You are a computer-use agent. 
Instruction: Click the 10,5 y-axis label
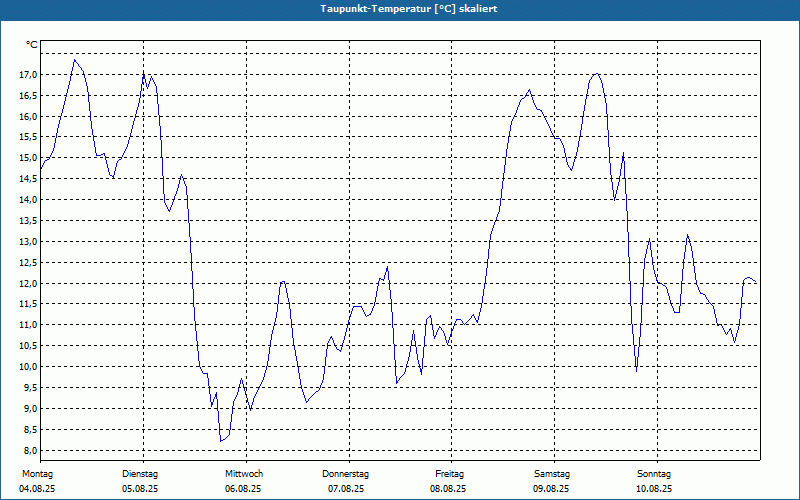pos(28,346)
